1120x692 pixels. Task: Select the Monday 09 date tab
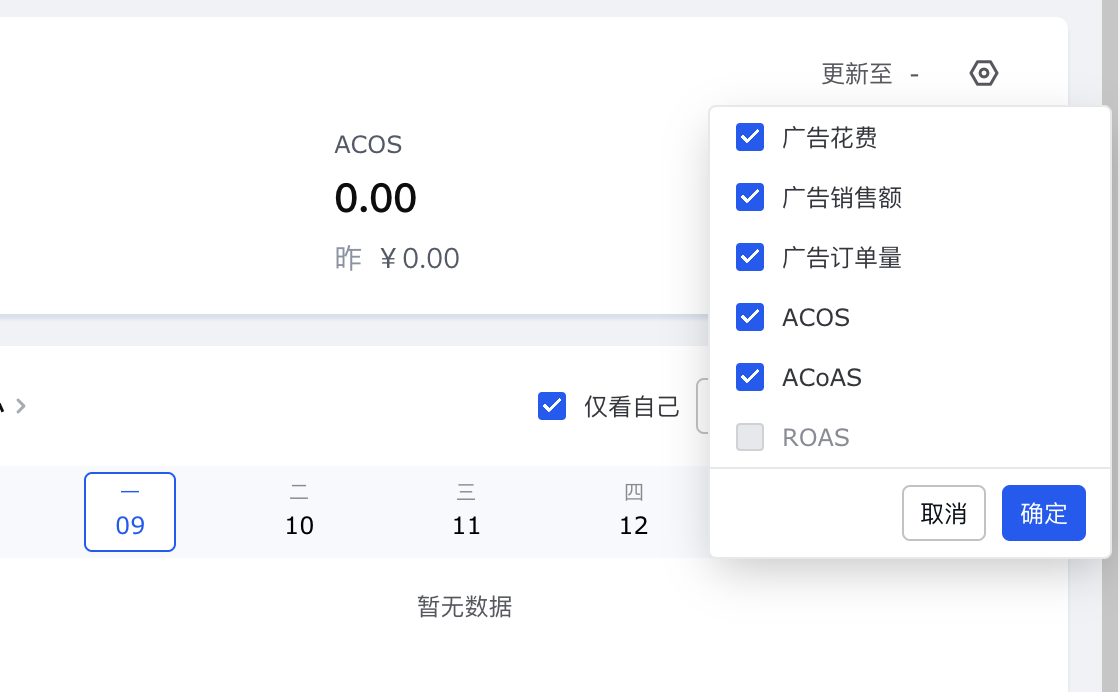click(x=130, y=512)
